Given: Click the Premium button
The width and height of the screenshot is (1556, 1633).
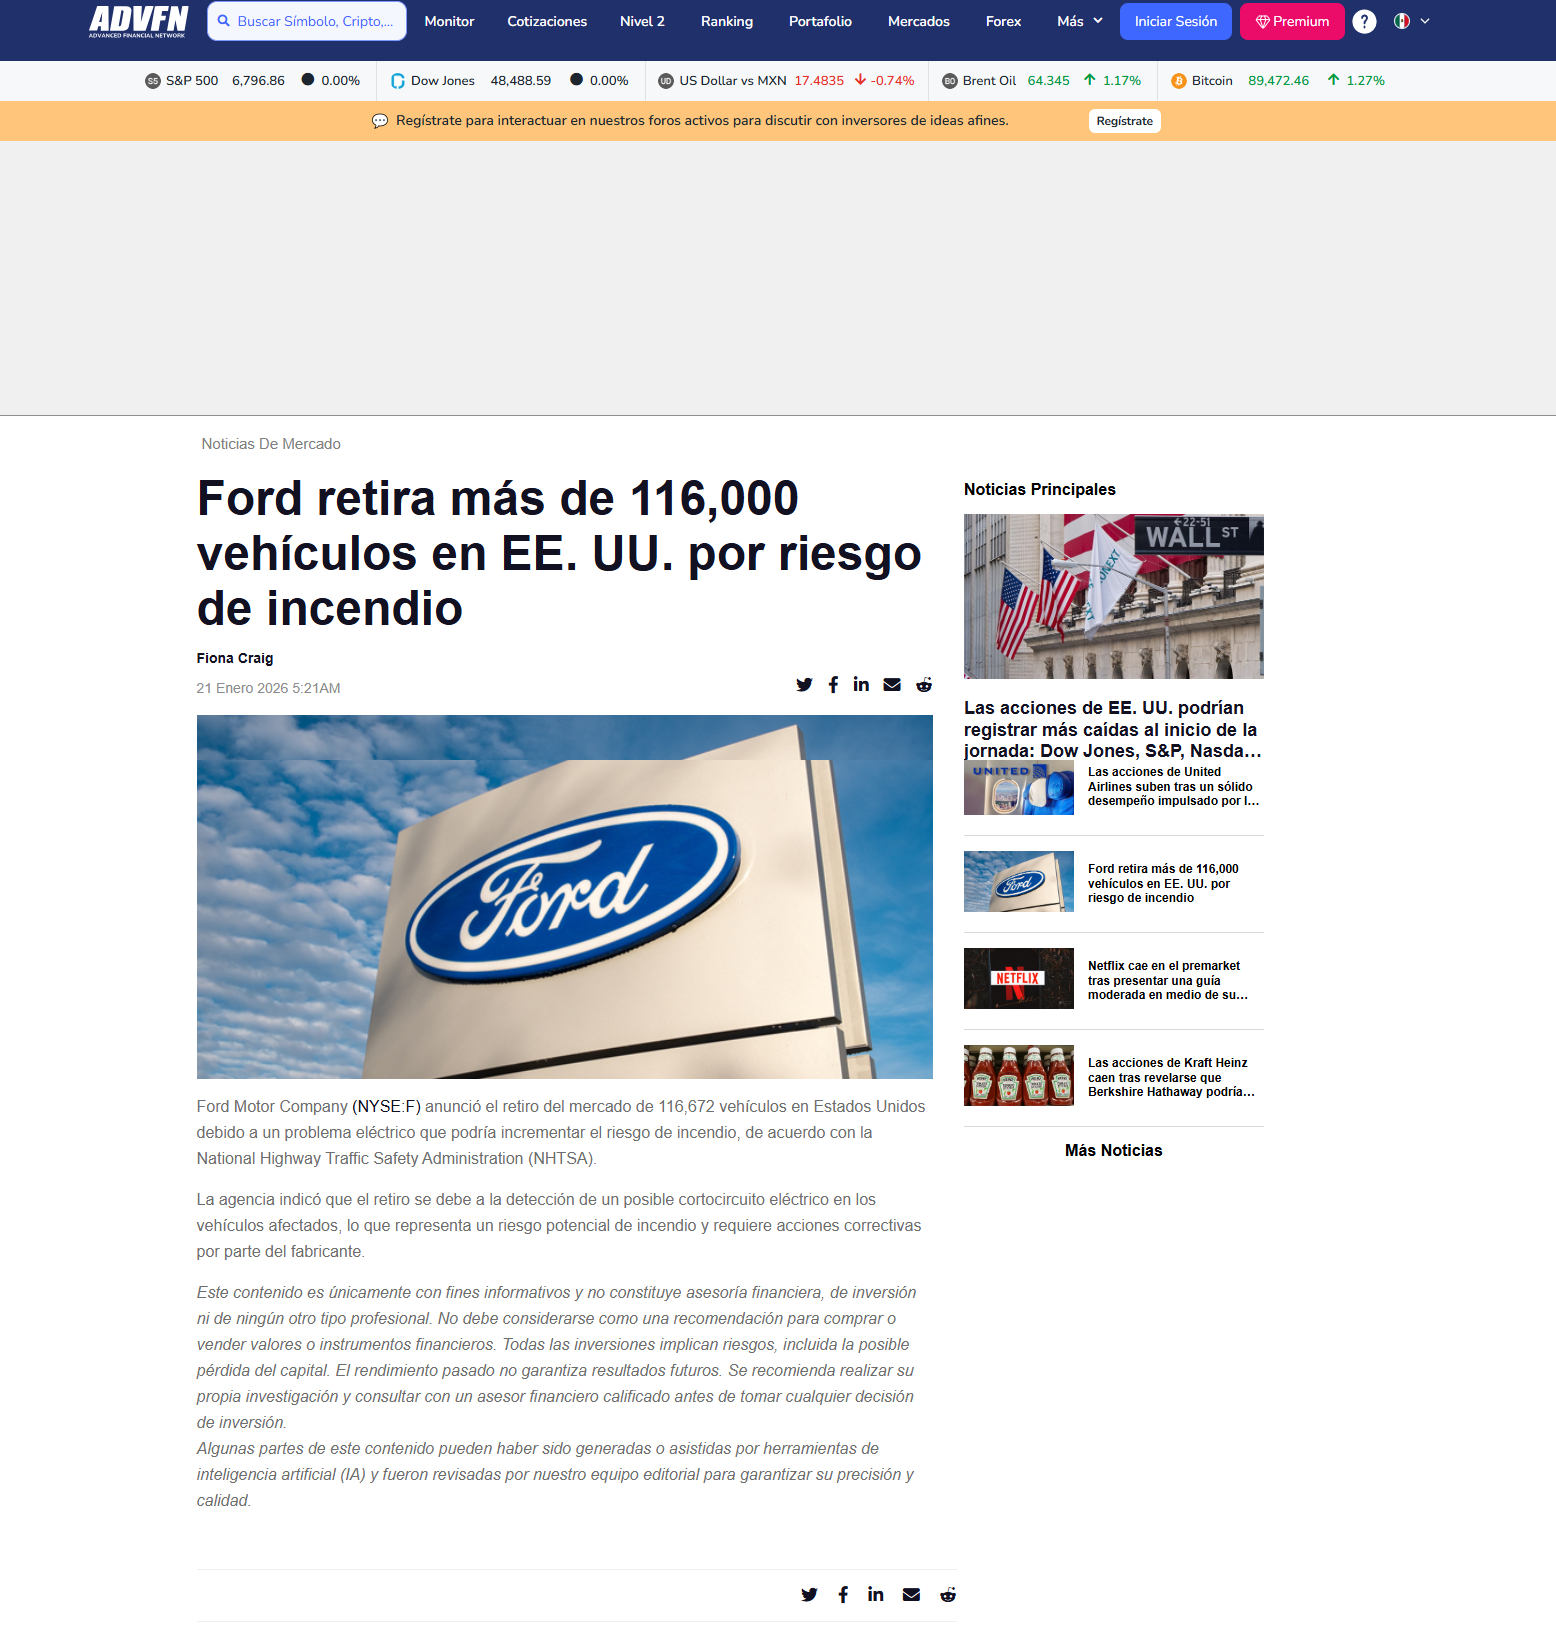Looking at the screenshot, I should pyautogui.click(x=1292, y=21).
